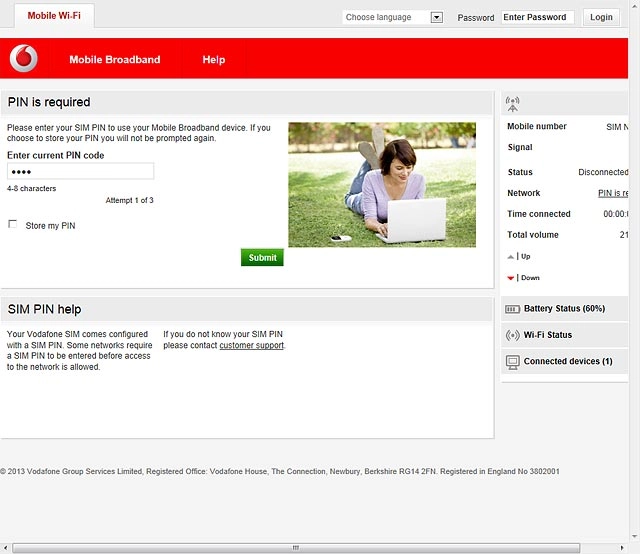The image size is (640, 554).
Task: Click the Login button
Action: point(601,17)
